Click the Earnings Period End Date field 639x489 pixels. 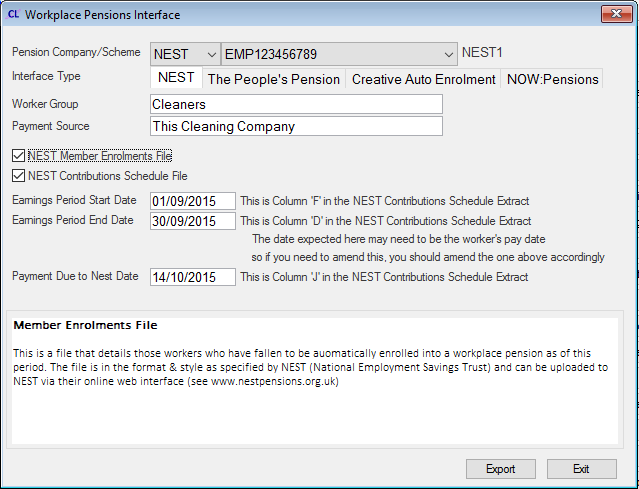[x=191, y=221]
